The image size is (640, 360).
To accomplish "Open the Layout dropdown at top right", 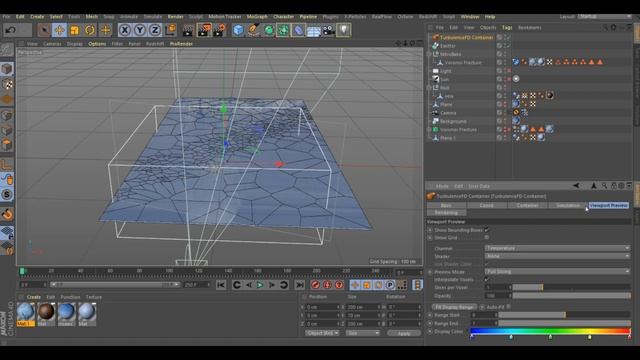I will pos(604,17).
